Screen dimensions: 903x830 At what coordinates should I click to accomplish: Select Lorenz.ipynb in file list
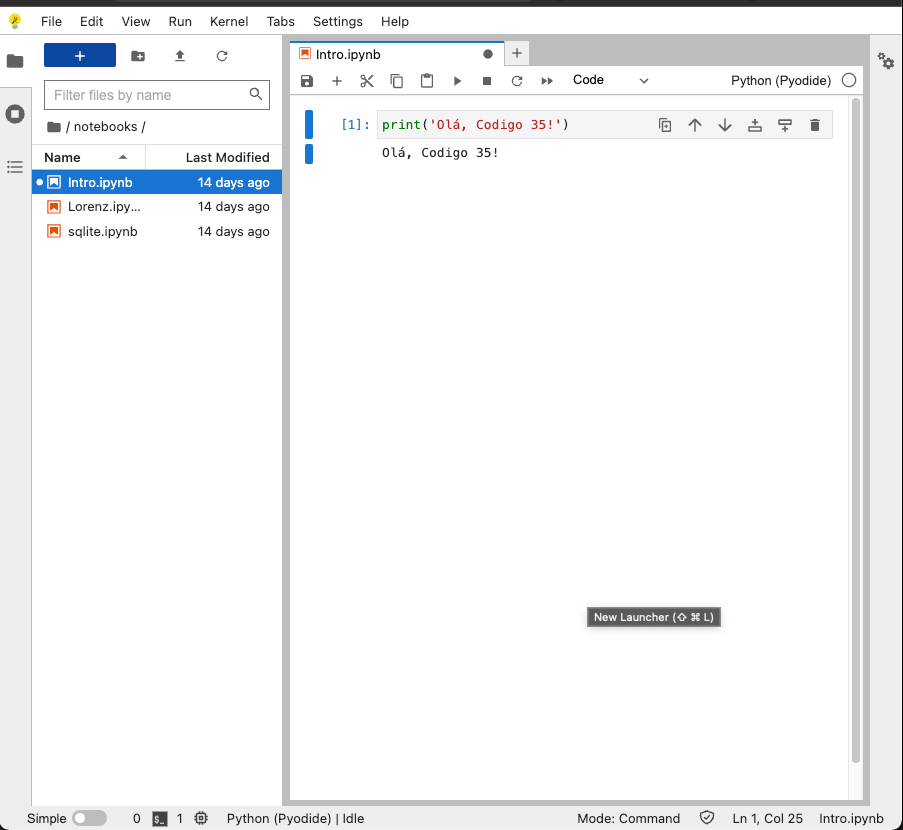point(157,206)
